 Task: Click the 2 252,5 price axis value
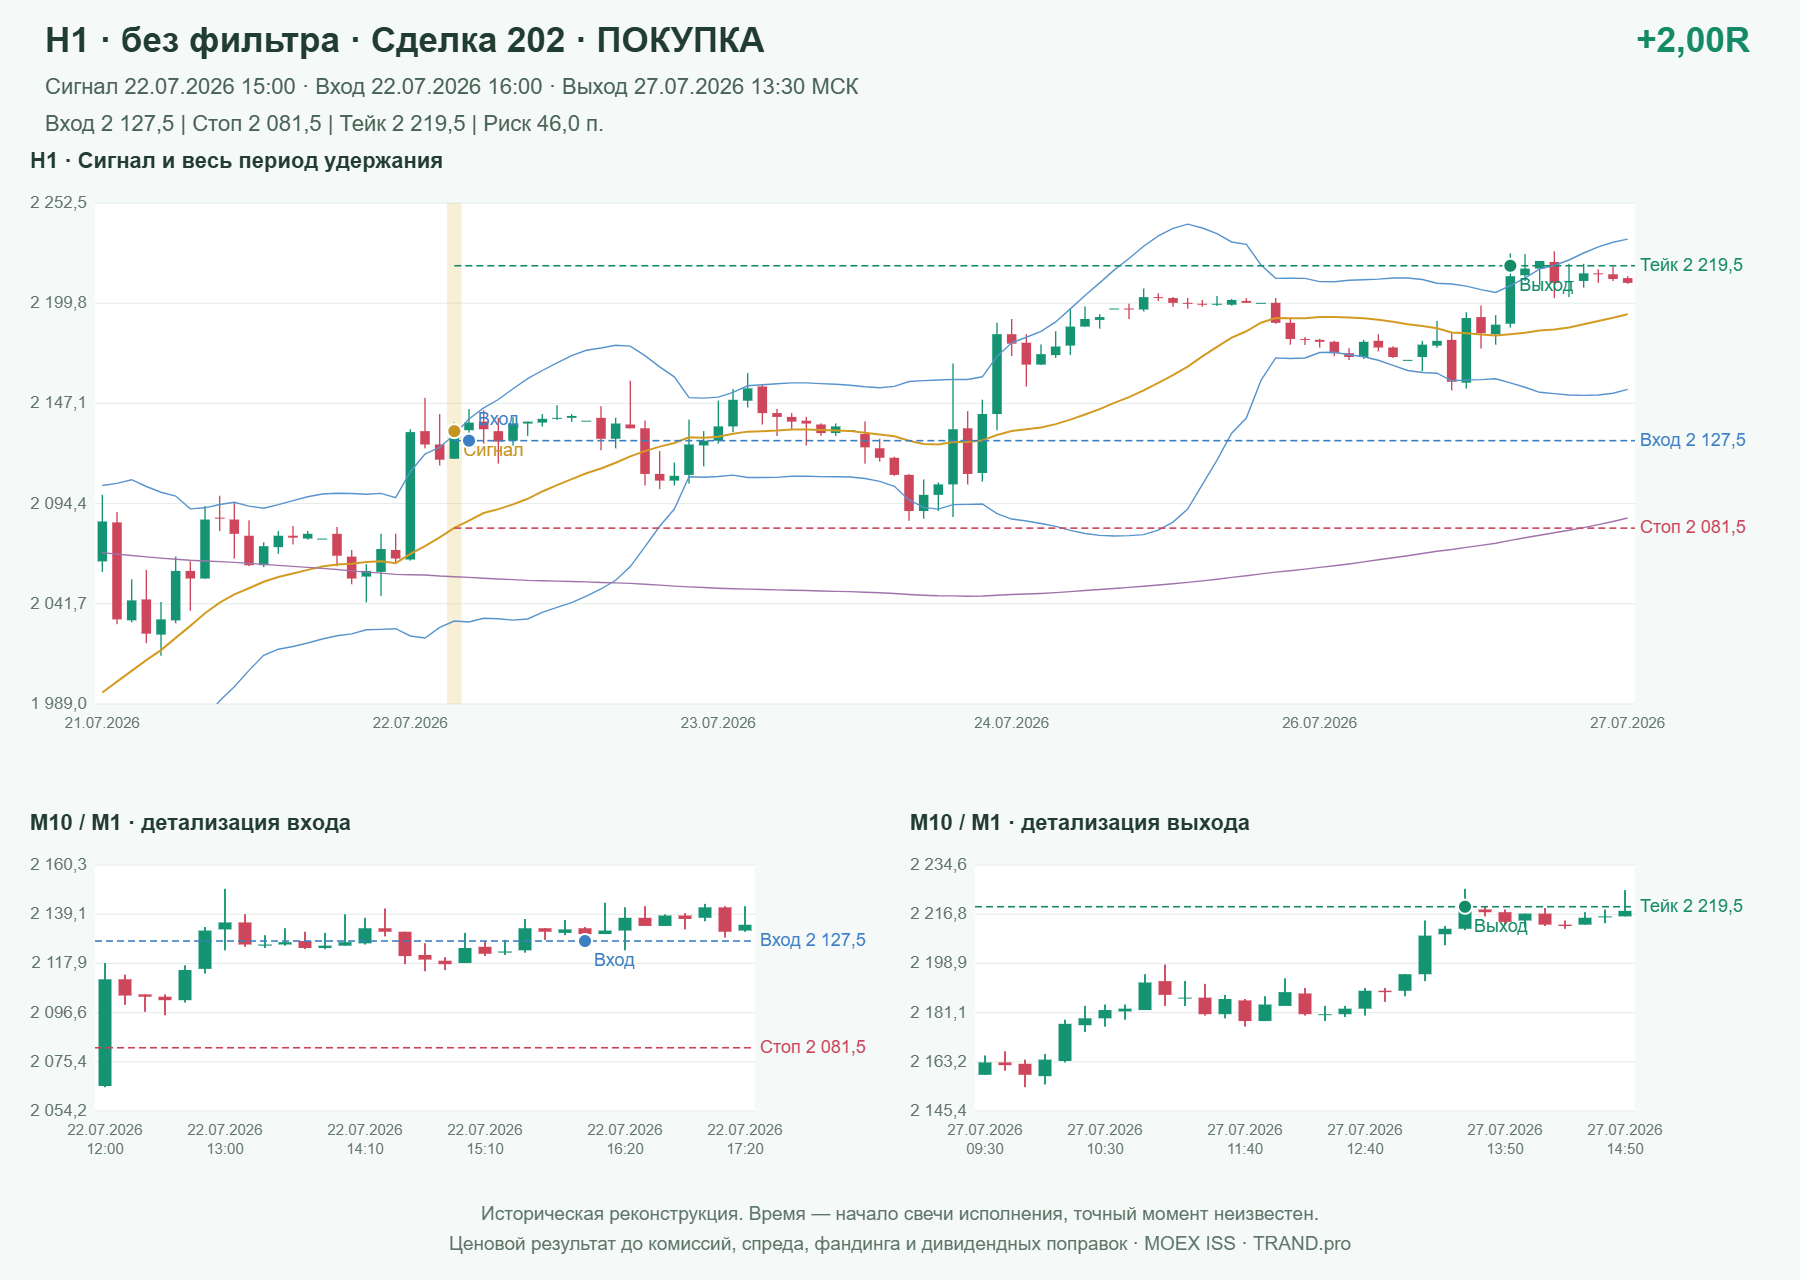click(x=58, y=203)
